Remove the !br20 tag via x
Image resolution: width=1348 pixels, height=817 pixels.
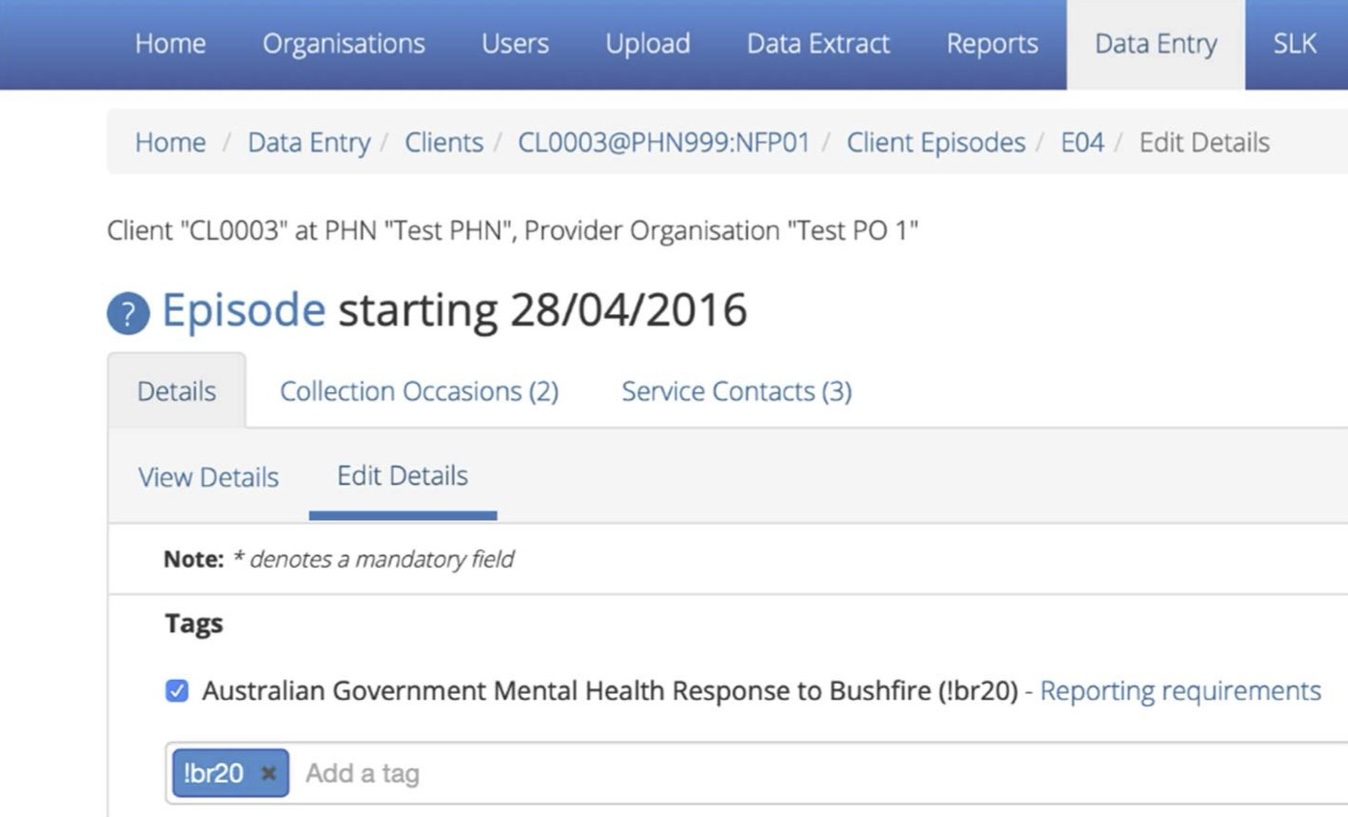point(268,773)
